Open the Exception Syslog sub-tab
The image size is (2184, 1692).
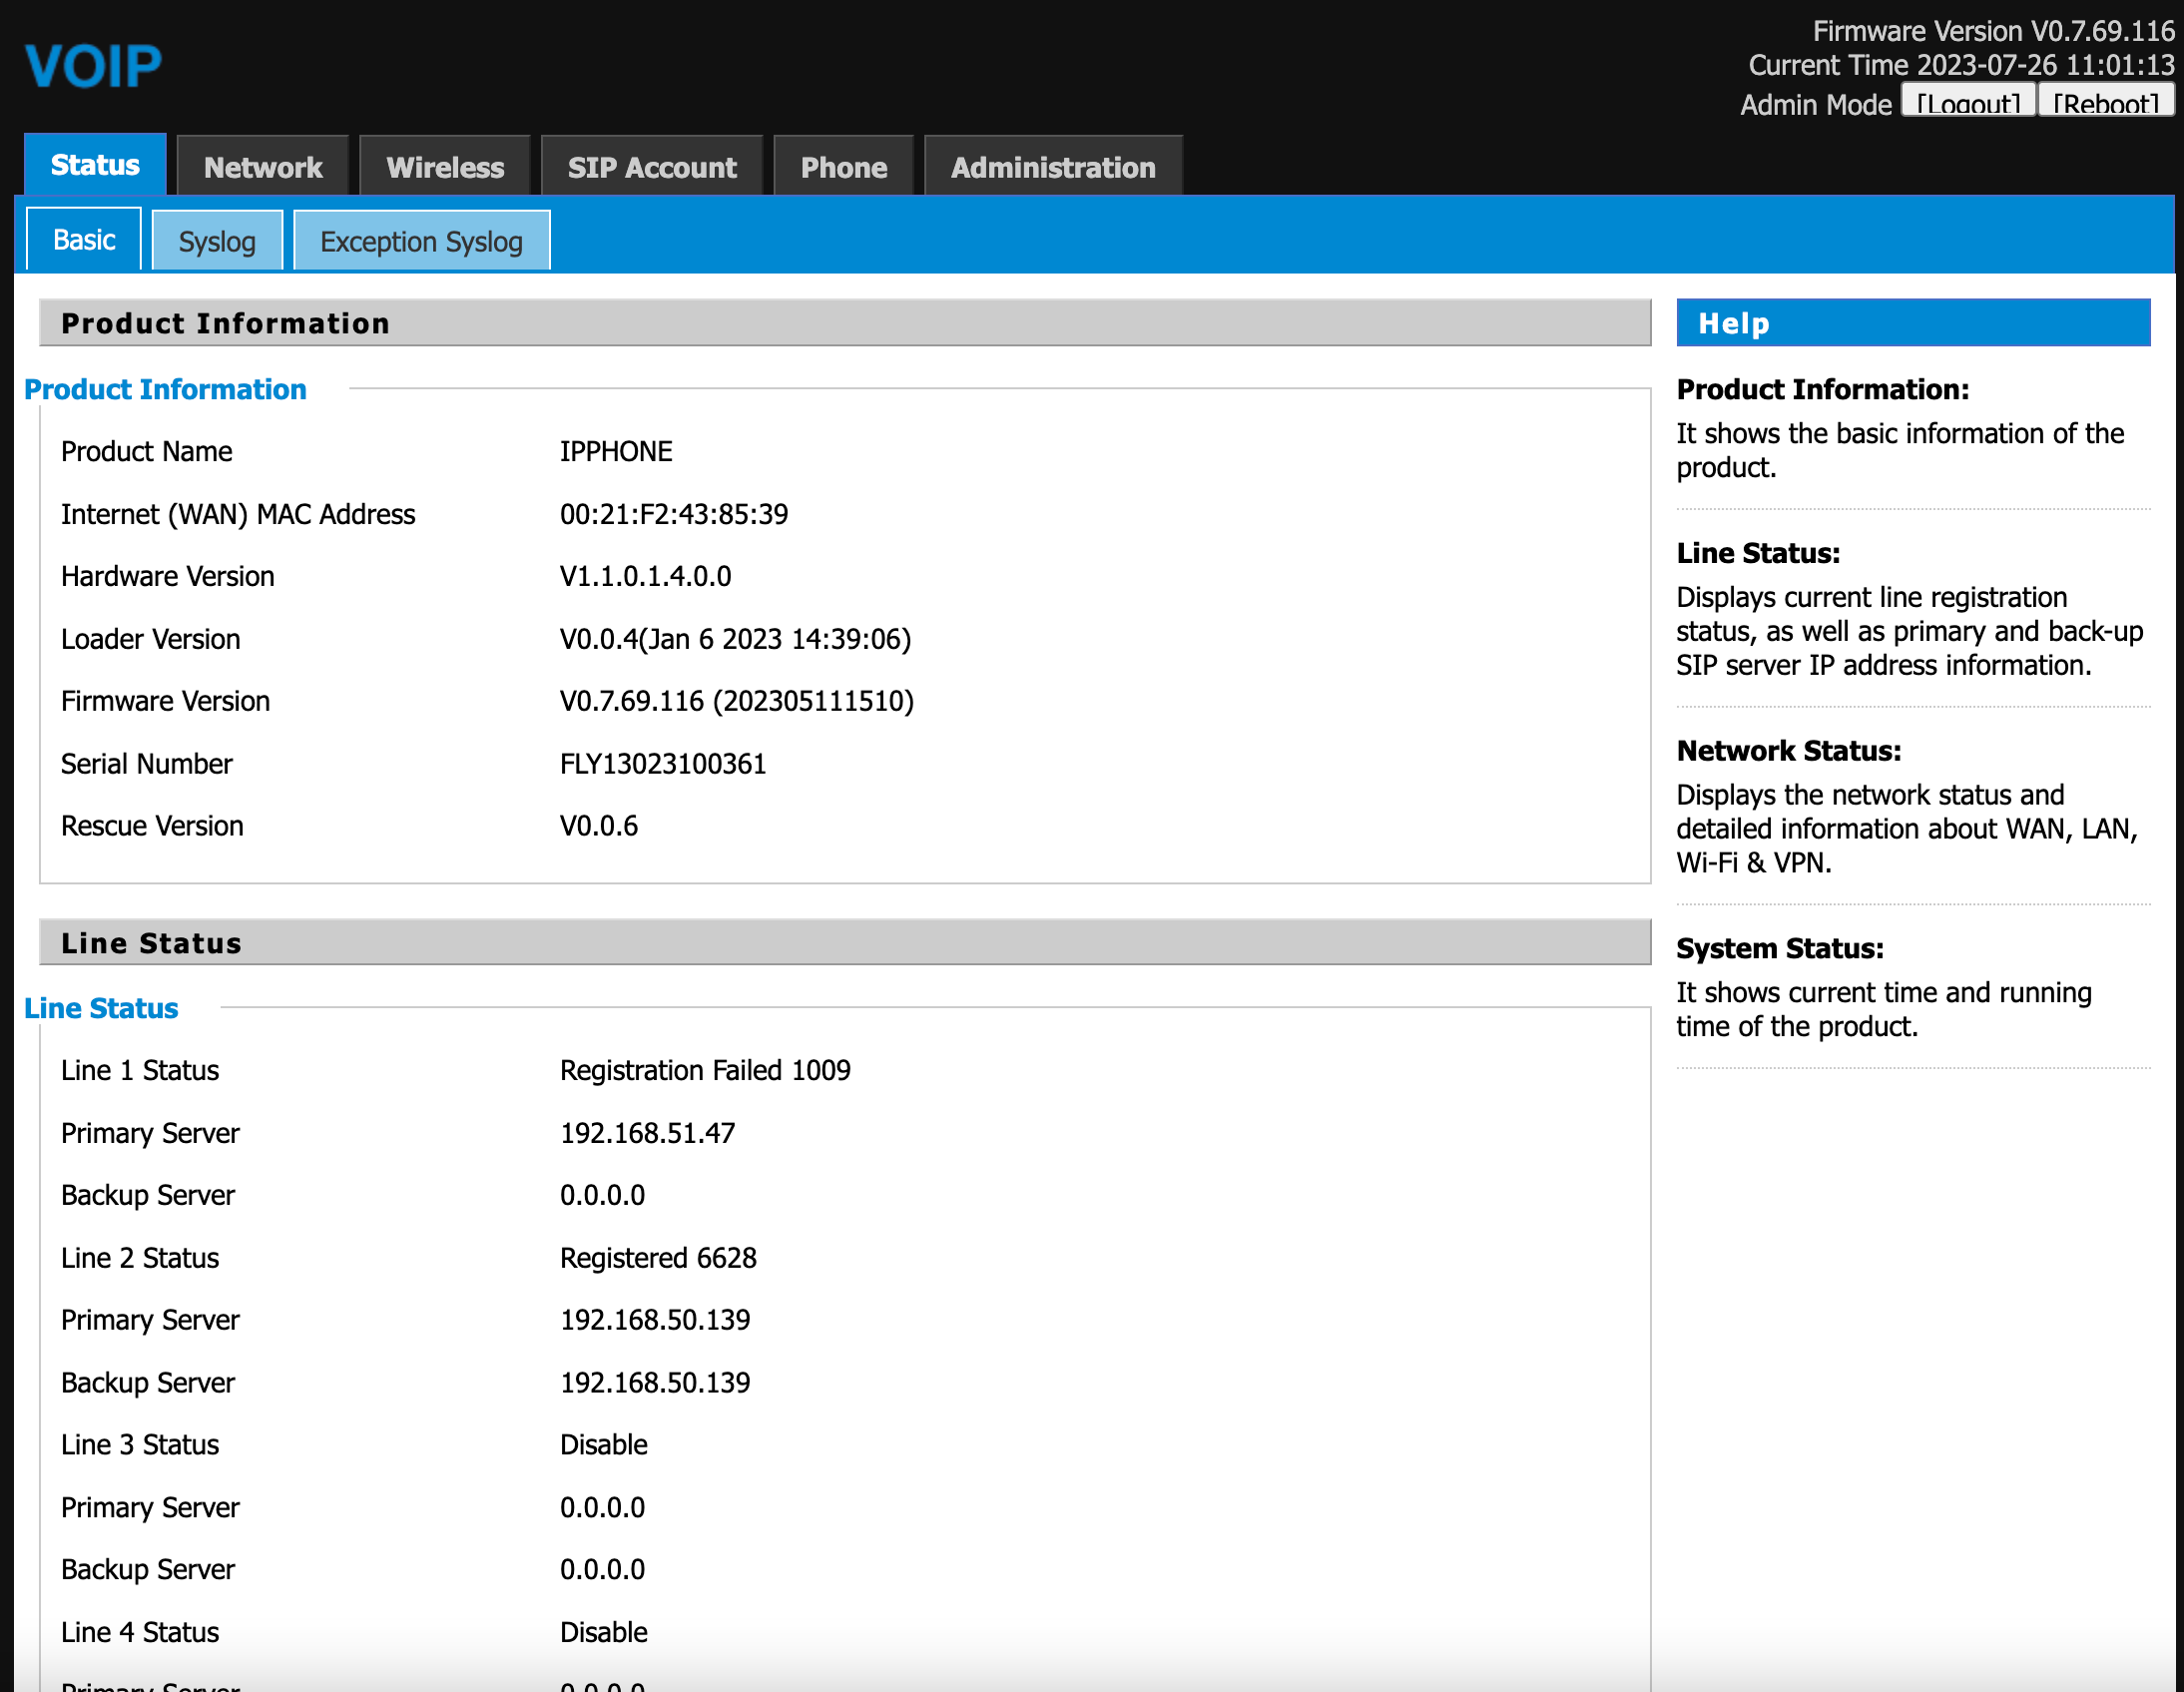[x=421, y=241]
